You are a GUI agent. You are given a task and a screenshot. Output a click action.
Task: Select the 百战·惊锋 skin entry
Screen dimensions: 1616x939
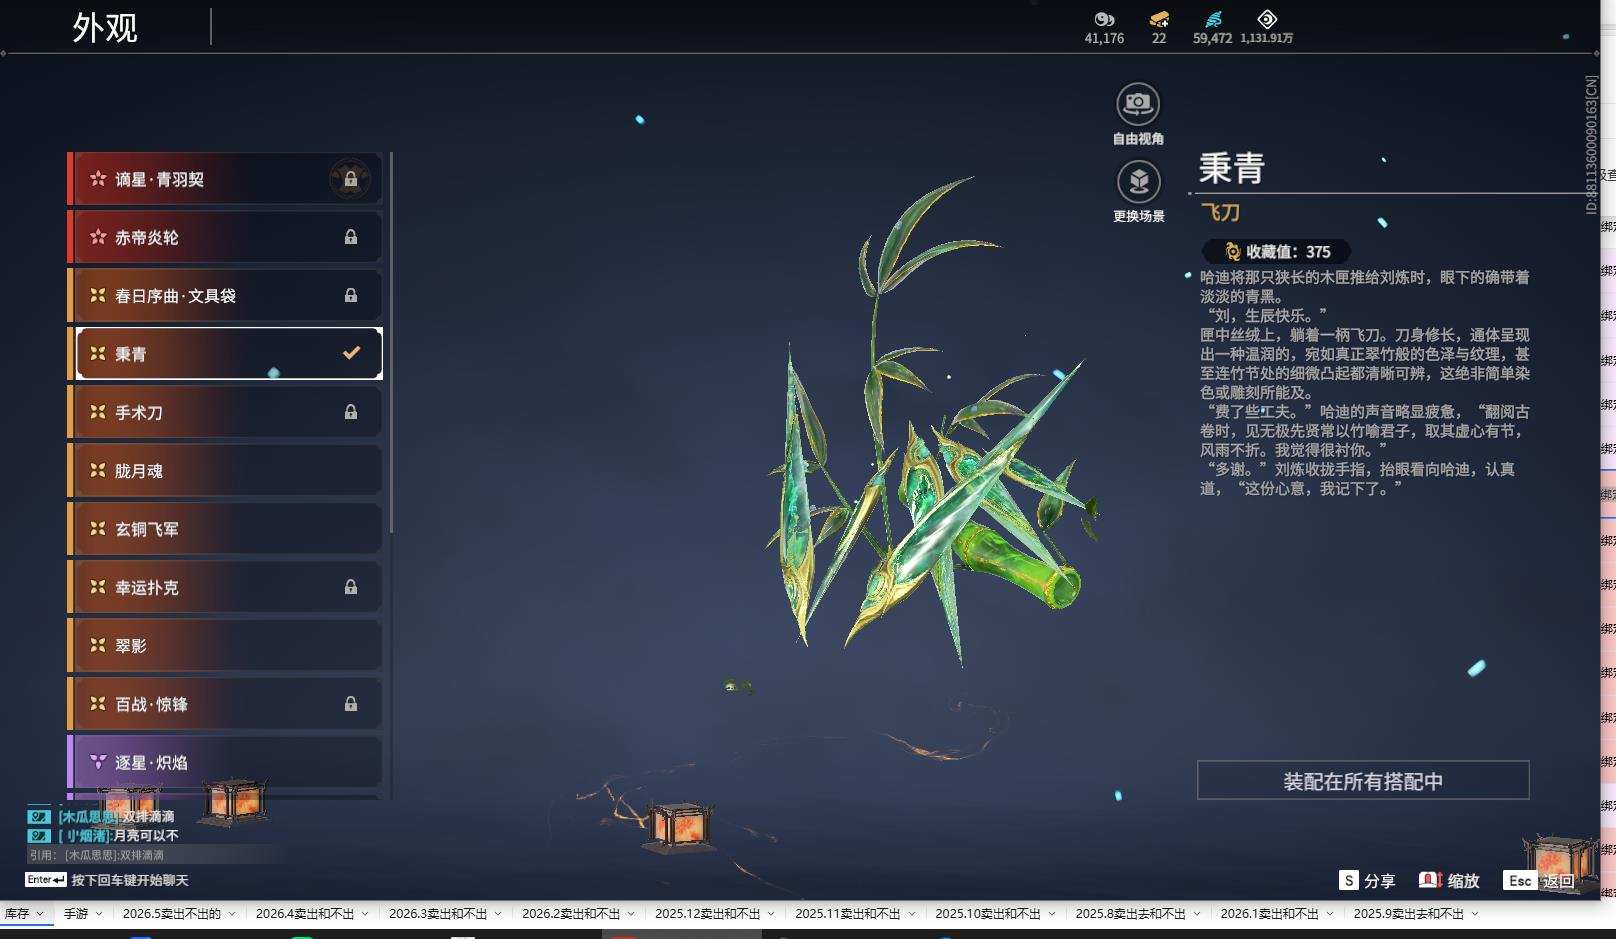(225, 704)
